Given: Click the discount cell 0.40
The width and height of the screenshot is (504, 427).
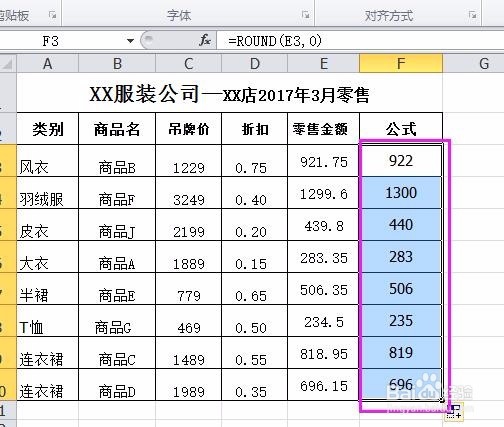Looking at the screenshot, I should (x=255, y=193).
